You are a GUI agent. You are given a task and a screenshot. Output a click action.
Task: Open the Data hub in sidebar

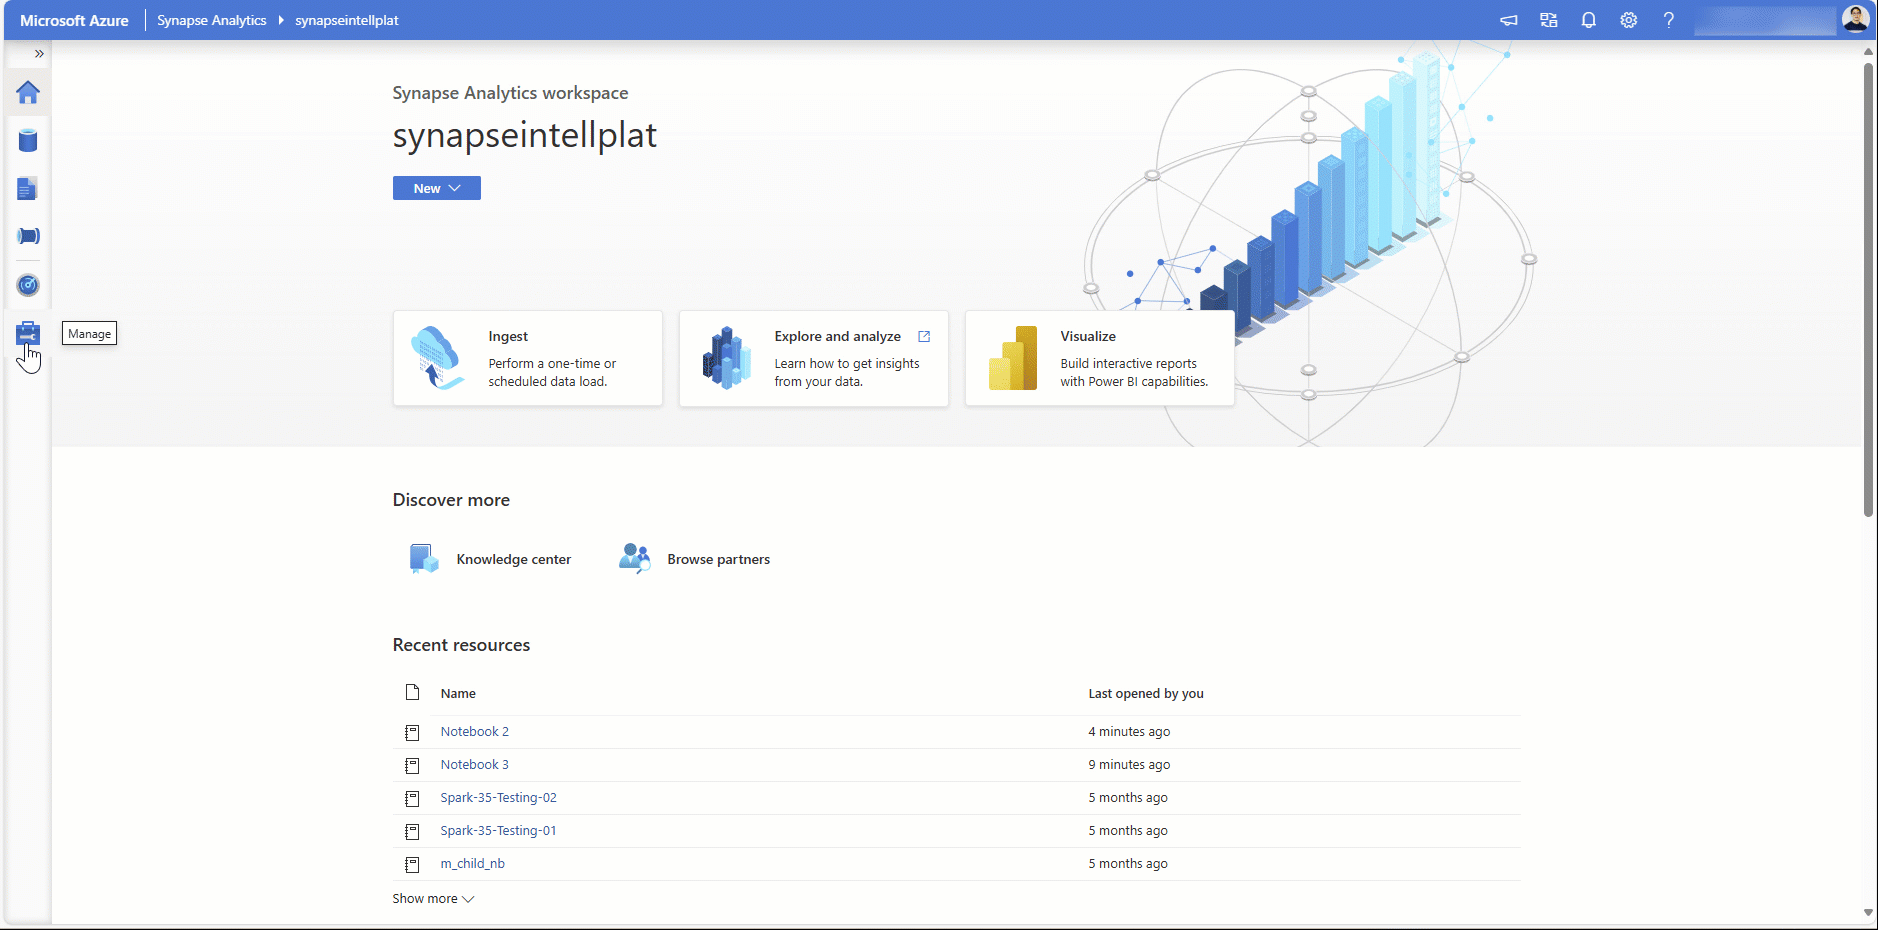[28, 141]
